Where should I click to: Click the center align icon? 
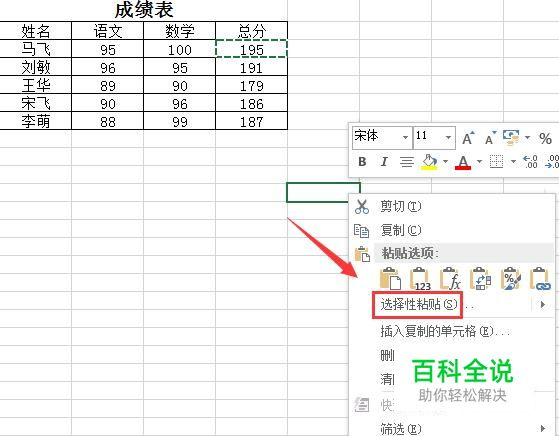[x=406, y=162]
